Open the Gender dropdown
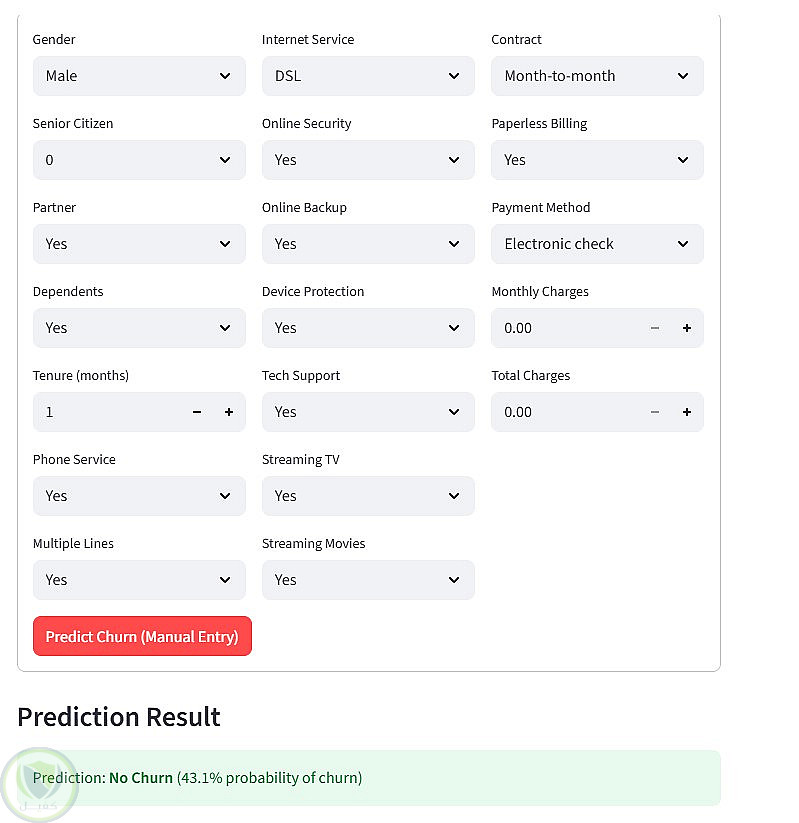 (139, 76)
